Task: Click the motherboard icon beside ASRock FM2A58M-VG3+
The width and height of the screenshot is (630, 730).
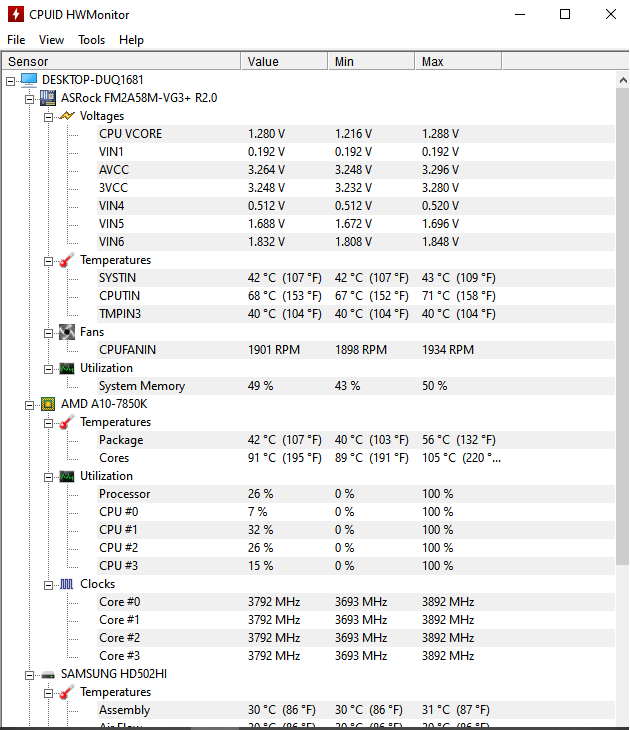Action: 47,98
